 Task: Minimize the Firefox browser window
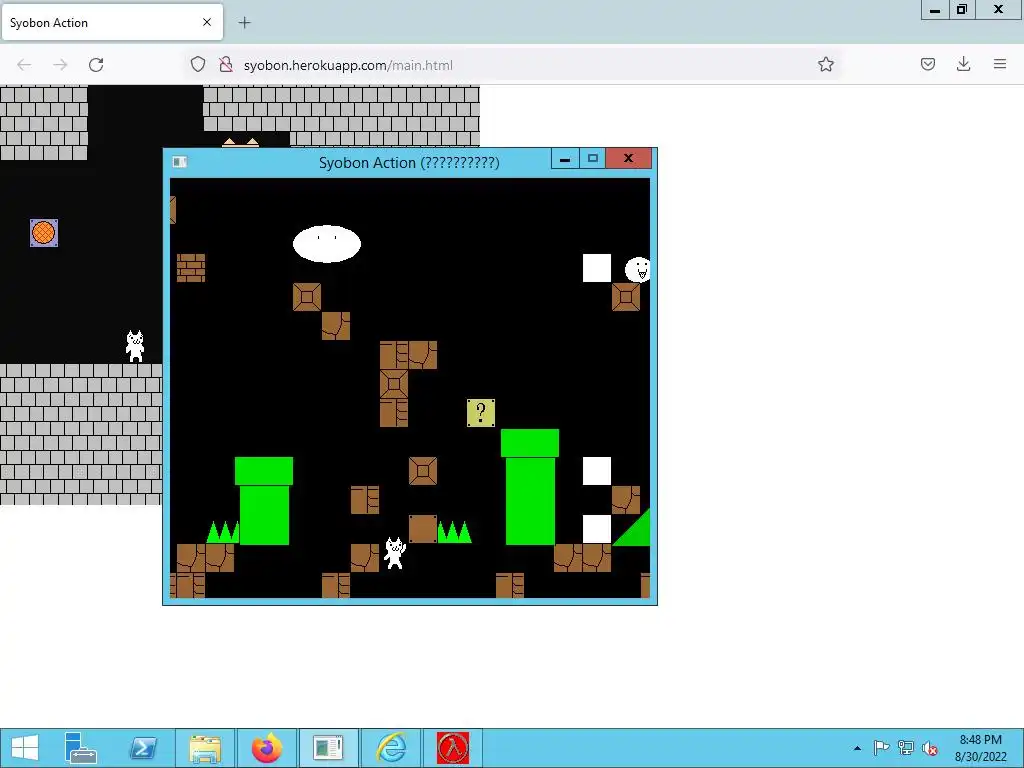[935, 10]
